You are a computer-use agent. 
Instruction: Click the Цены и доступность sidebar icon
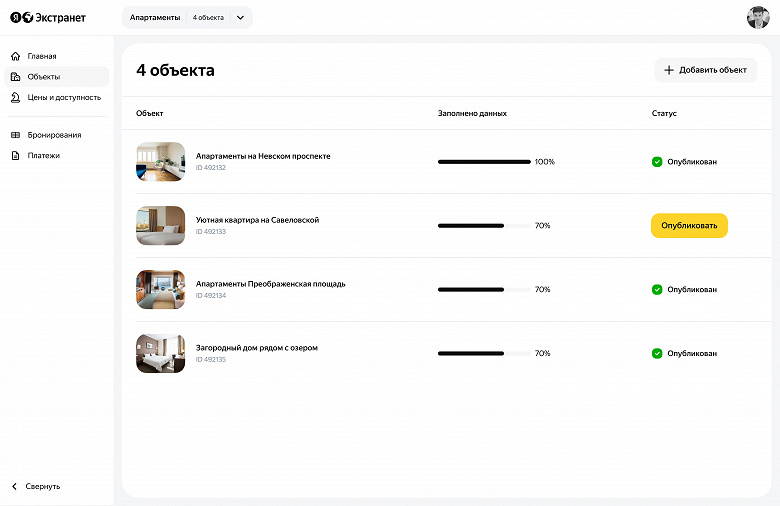[x=16, y=98]
